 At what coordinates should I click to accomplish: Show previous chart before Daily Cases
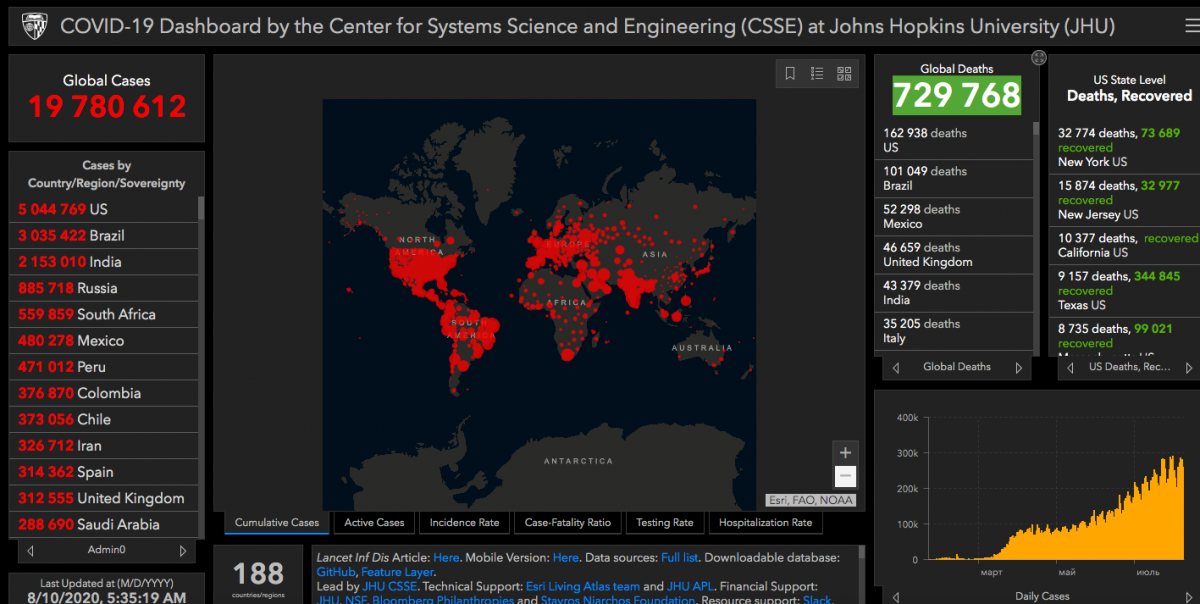[x=895, y=596]
